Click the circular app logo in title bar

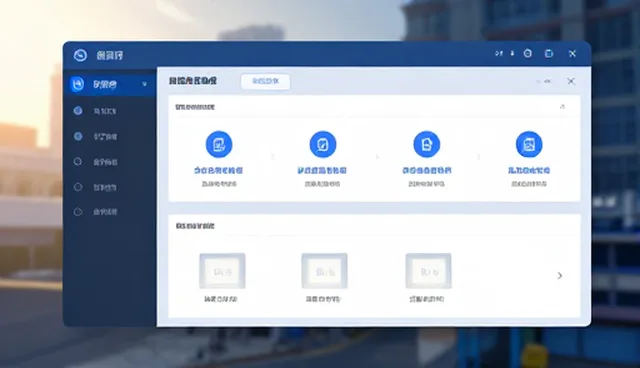[80, 55]
